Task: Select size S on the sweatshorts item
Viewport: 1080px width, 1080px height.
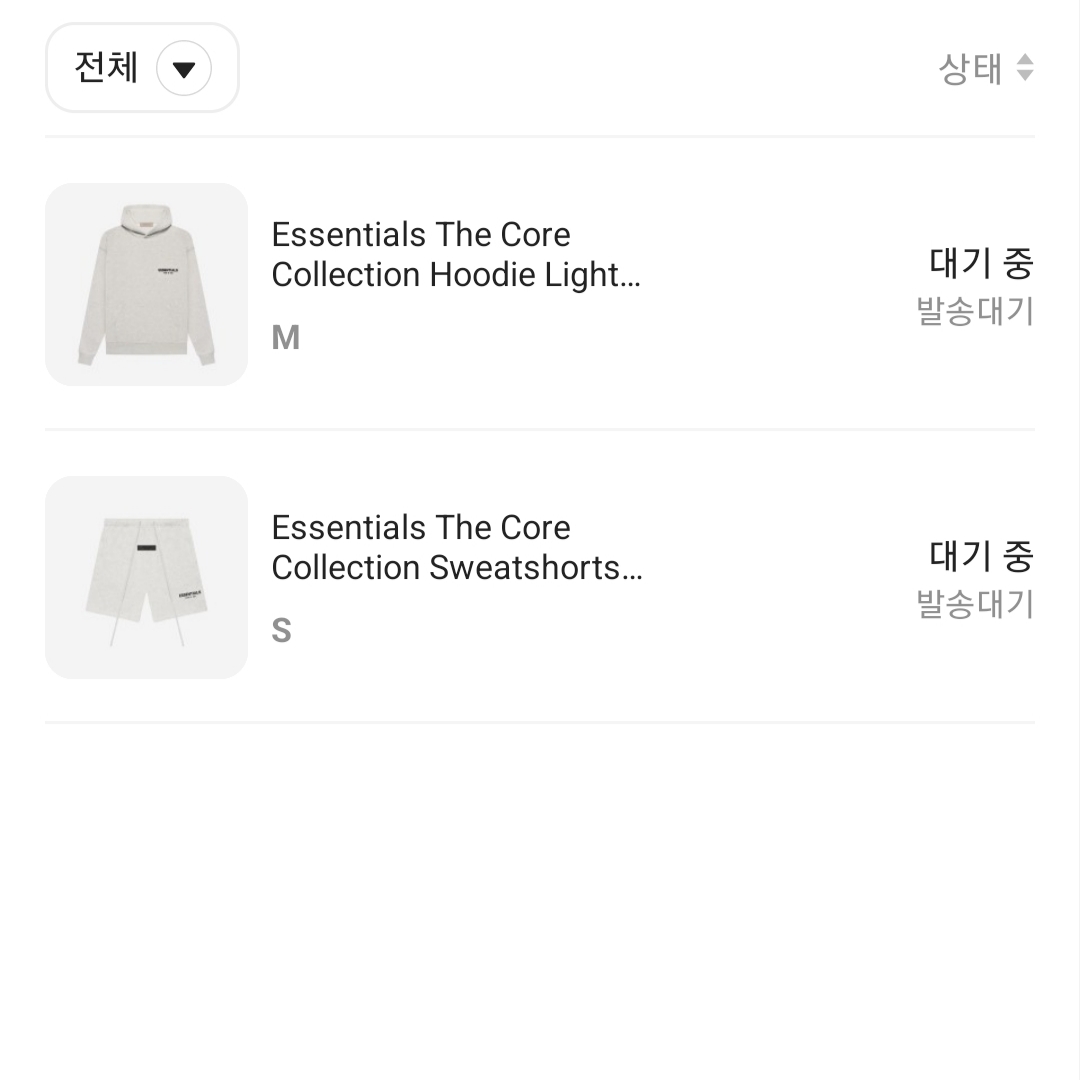Action: click(x=281, y=629)
